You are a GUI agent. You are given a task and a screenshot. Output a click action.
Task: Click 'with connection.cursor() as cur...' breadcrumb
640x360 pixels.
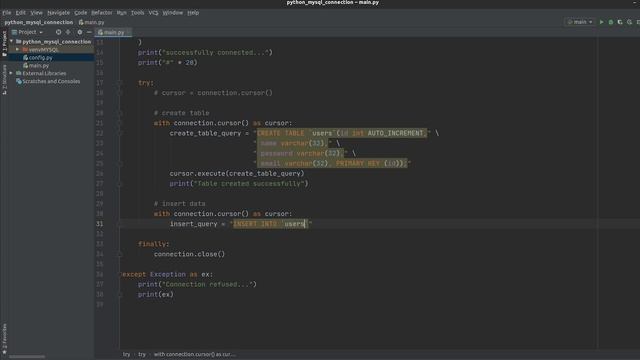pyautogui.click(x=194, y=354)
